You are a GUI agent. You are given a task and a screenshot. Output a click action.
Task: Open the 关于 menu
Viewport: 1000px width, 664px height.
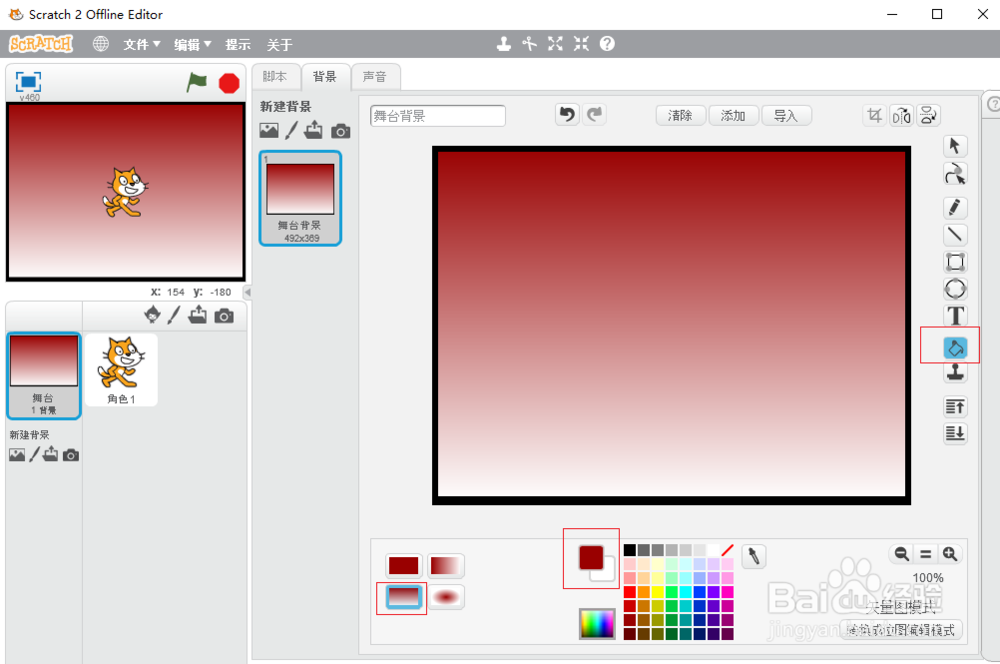pos(279,44)
